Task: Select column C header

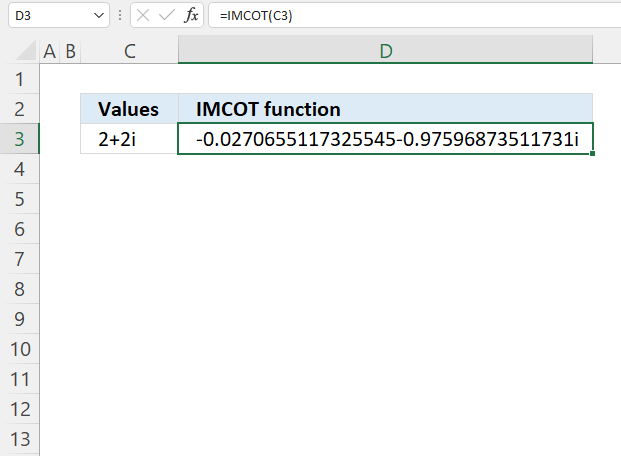Action: click(129, 51)
